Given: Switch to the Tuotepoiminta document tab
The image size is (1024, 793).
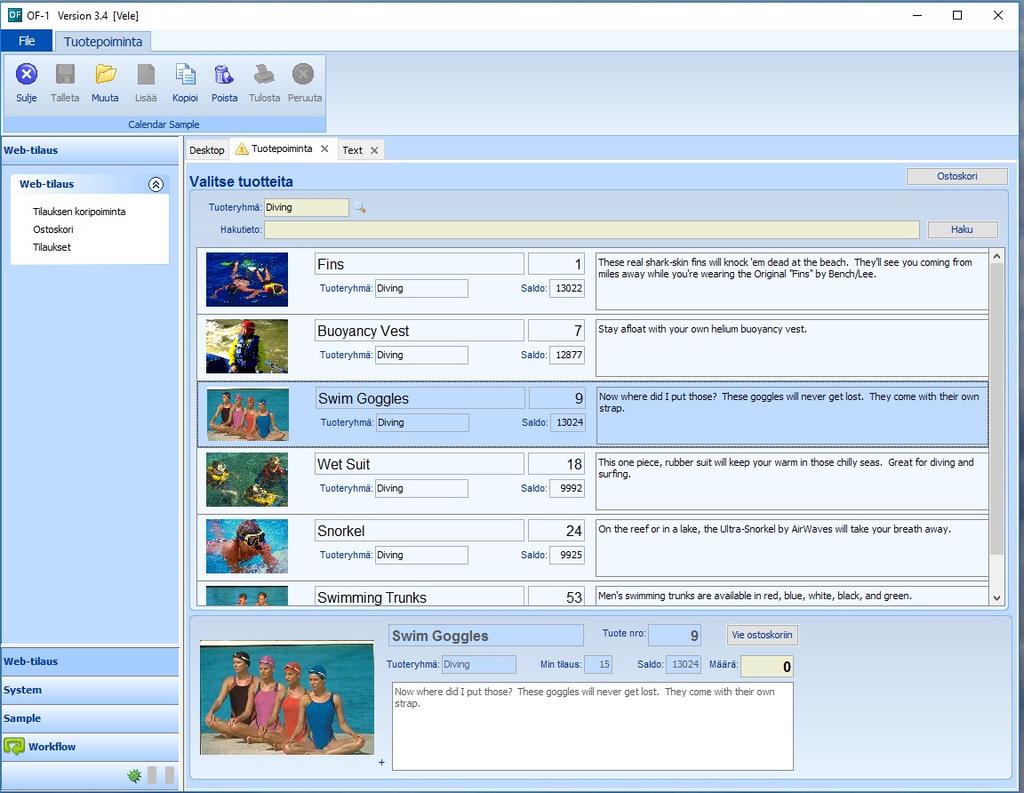Looking at the screenshot, I should tap(282, 149).
